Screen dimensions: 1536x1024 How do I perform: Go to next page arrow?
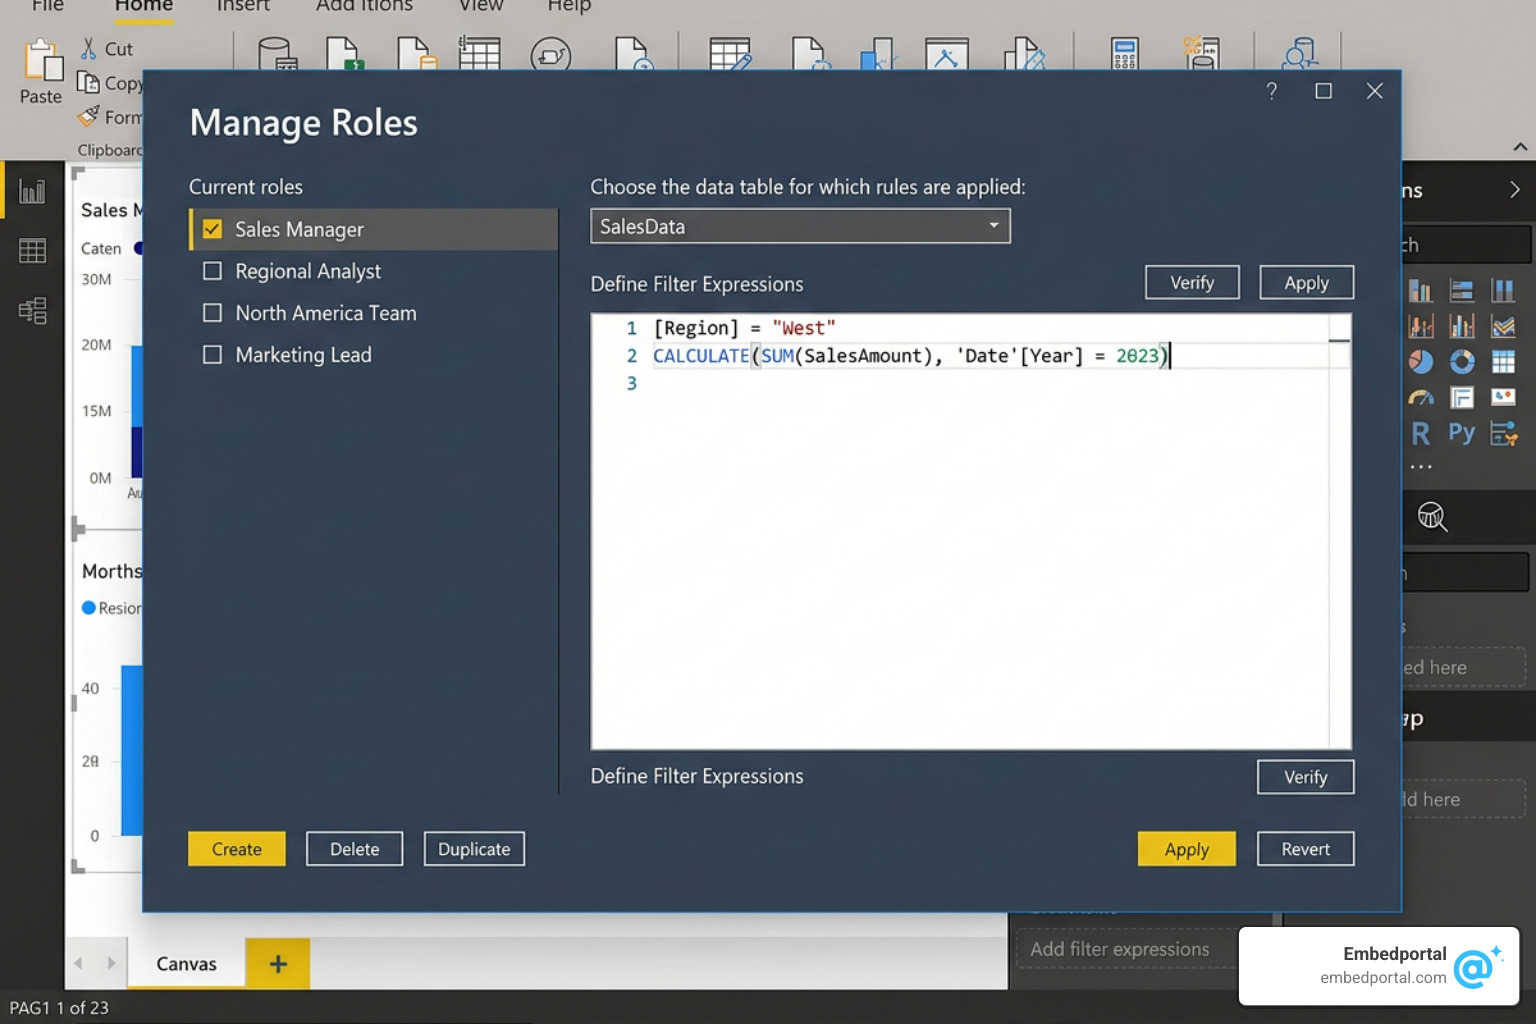[111, 963]
